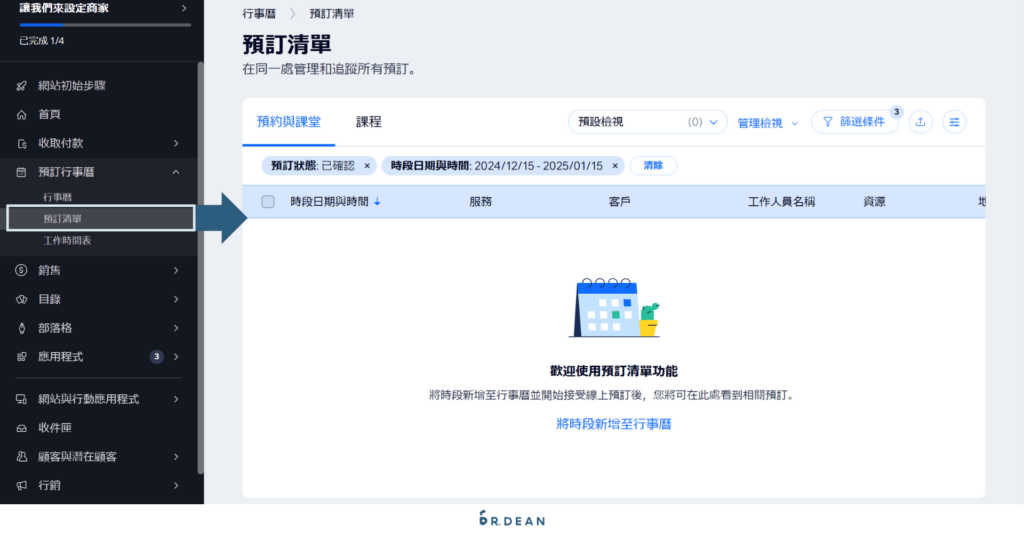Open the column customization sliders icon
The height and width of the screenshot is (533, 1024).
tap(954, 121)
